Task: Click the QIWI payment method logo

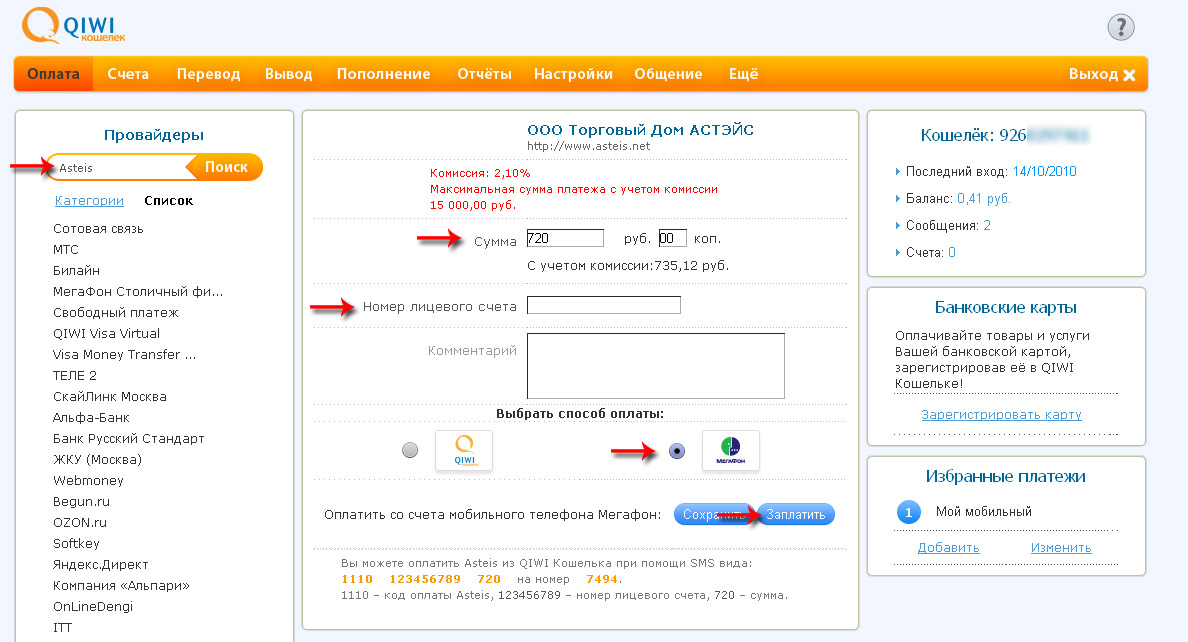Action: 464,450
